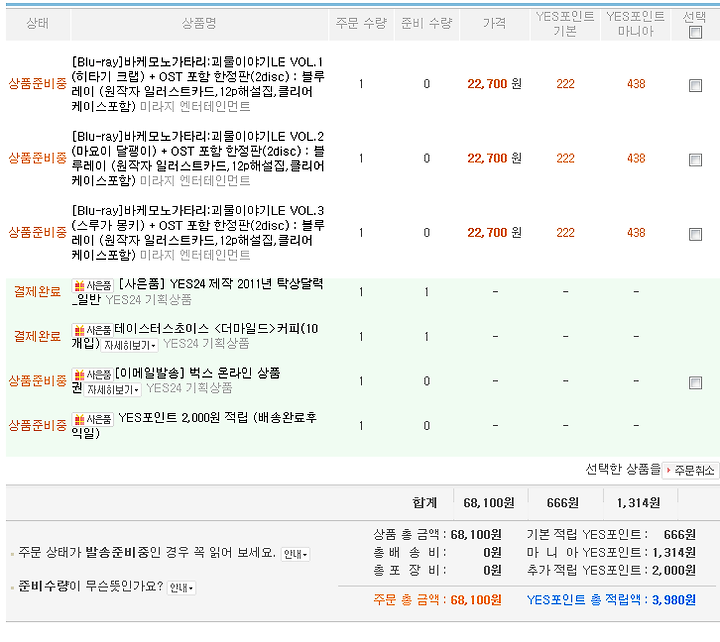Check the 벅스 온라인 상품권 row checkbox

coord(695,383)
